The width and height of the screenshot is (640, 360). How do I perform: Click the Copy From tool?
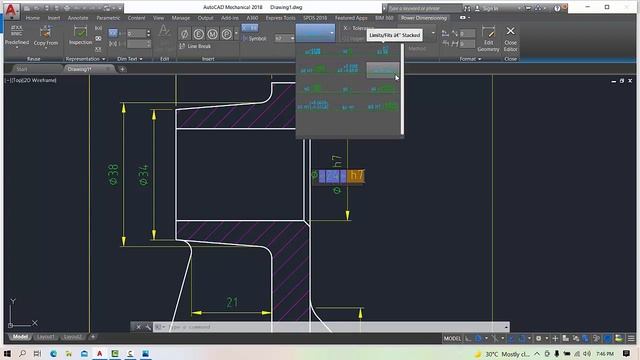coord(46,36)
